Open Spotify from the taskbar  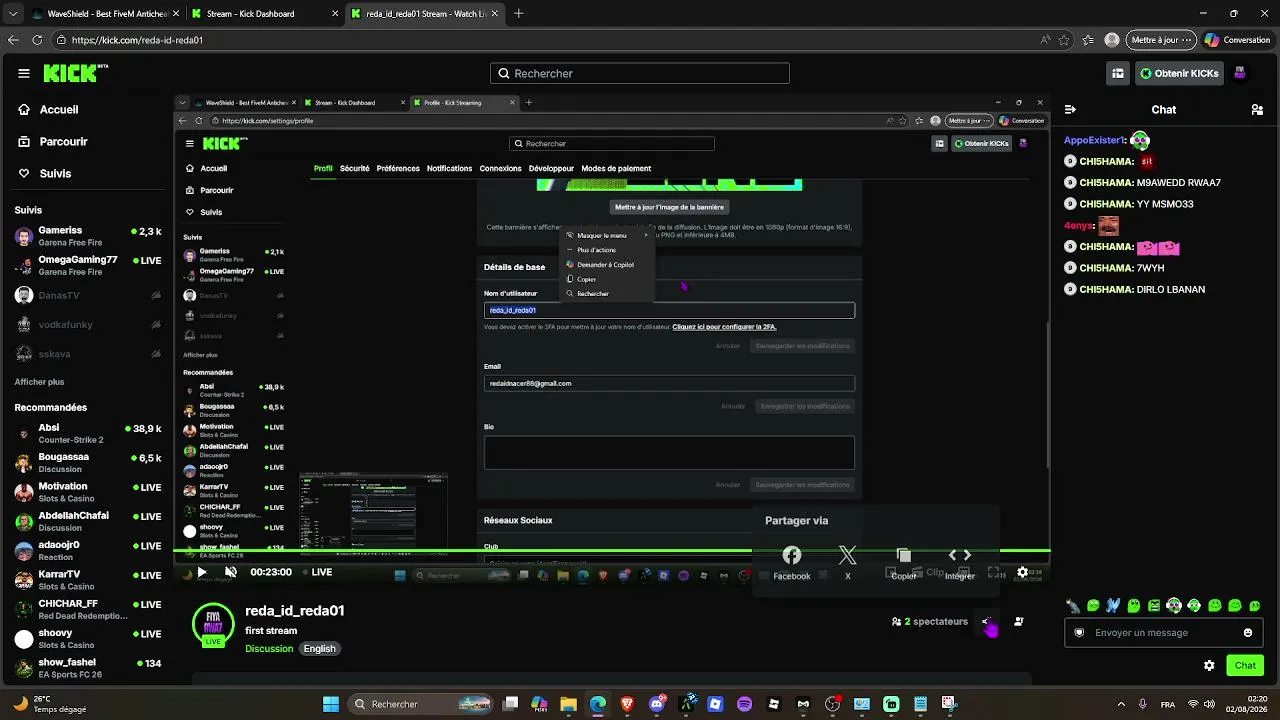click(744, 704)
